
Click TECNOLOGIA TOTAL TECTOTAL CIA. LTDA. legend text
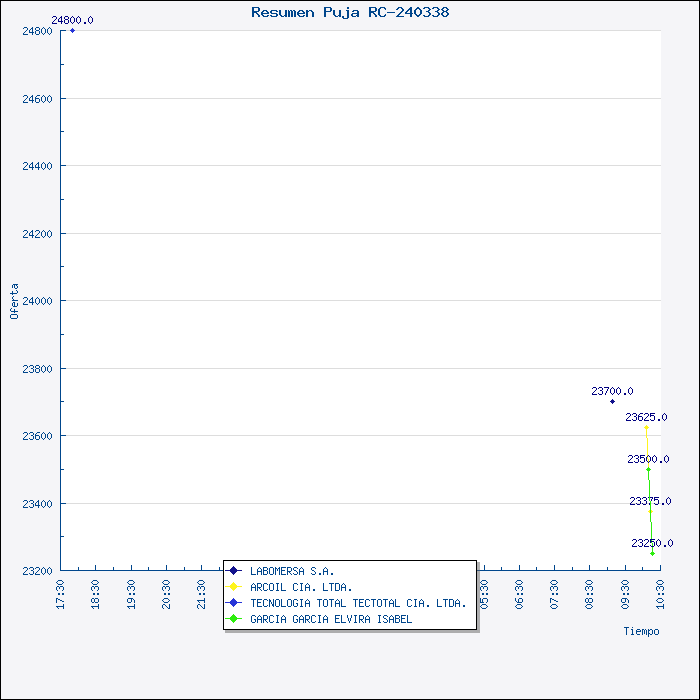(x=358, y=603)
